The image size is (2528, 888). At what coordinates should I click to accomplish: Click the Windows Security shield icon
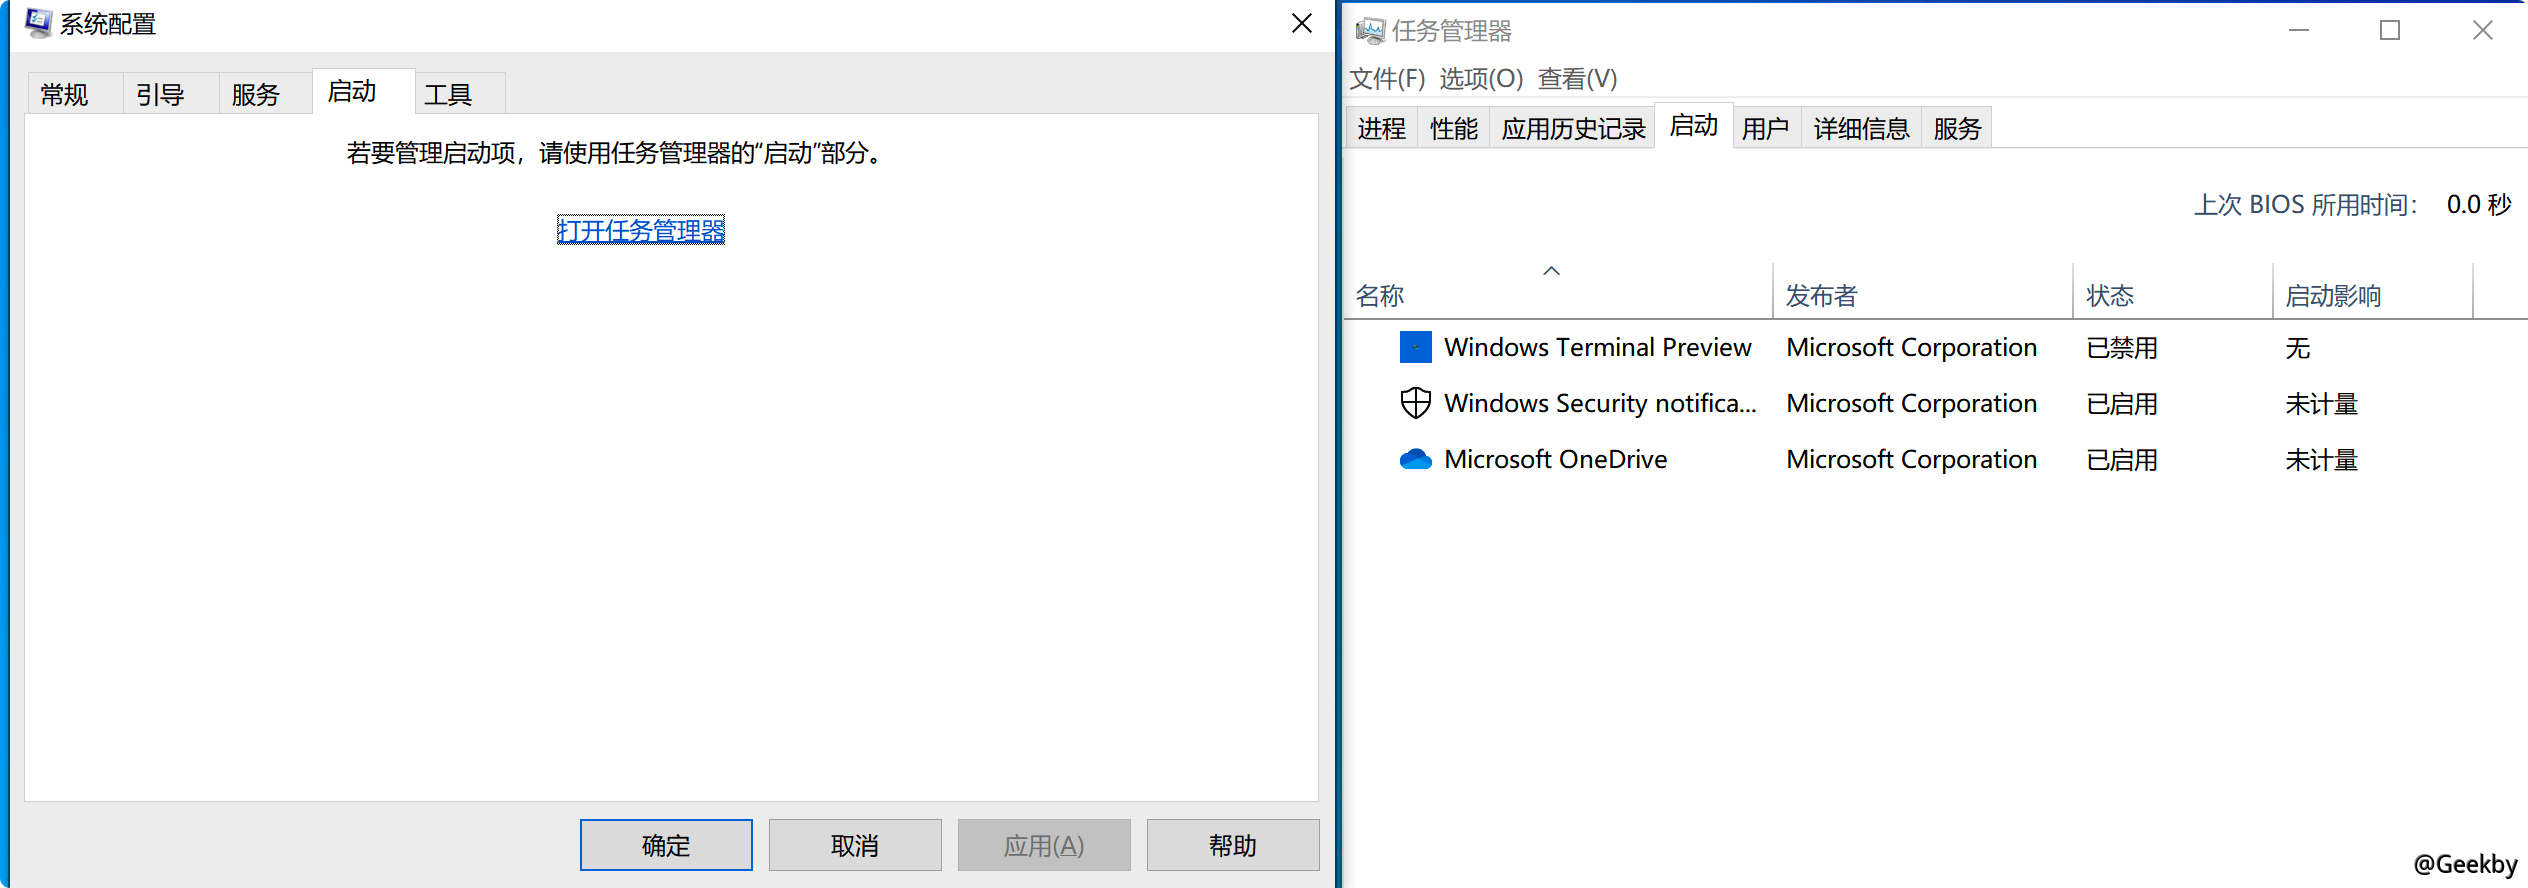[x=1415, y=403]
